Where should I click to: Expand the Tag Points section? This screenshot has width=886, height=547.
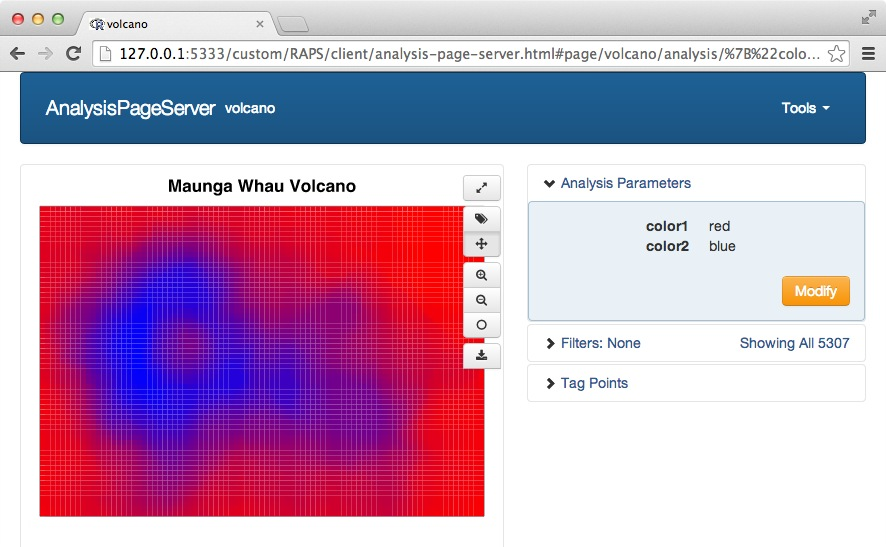pos(594,383)
